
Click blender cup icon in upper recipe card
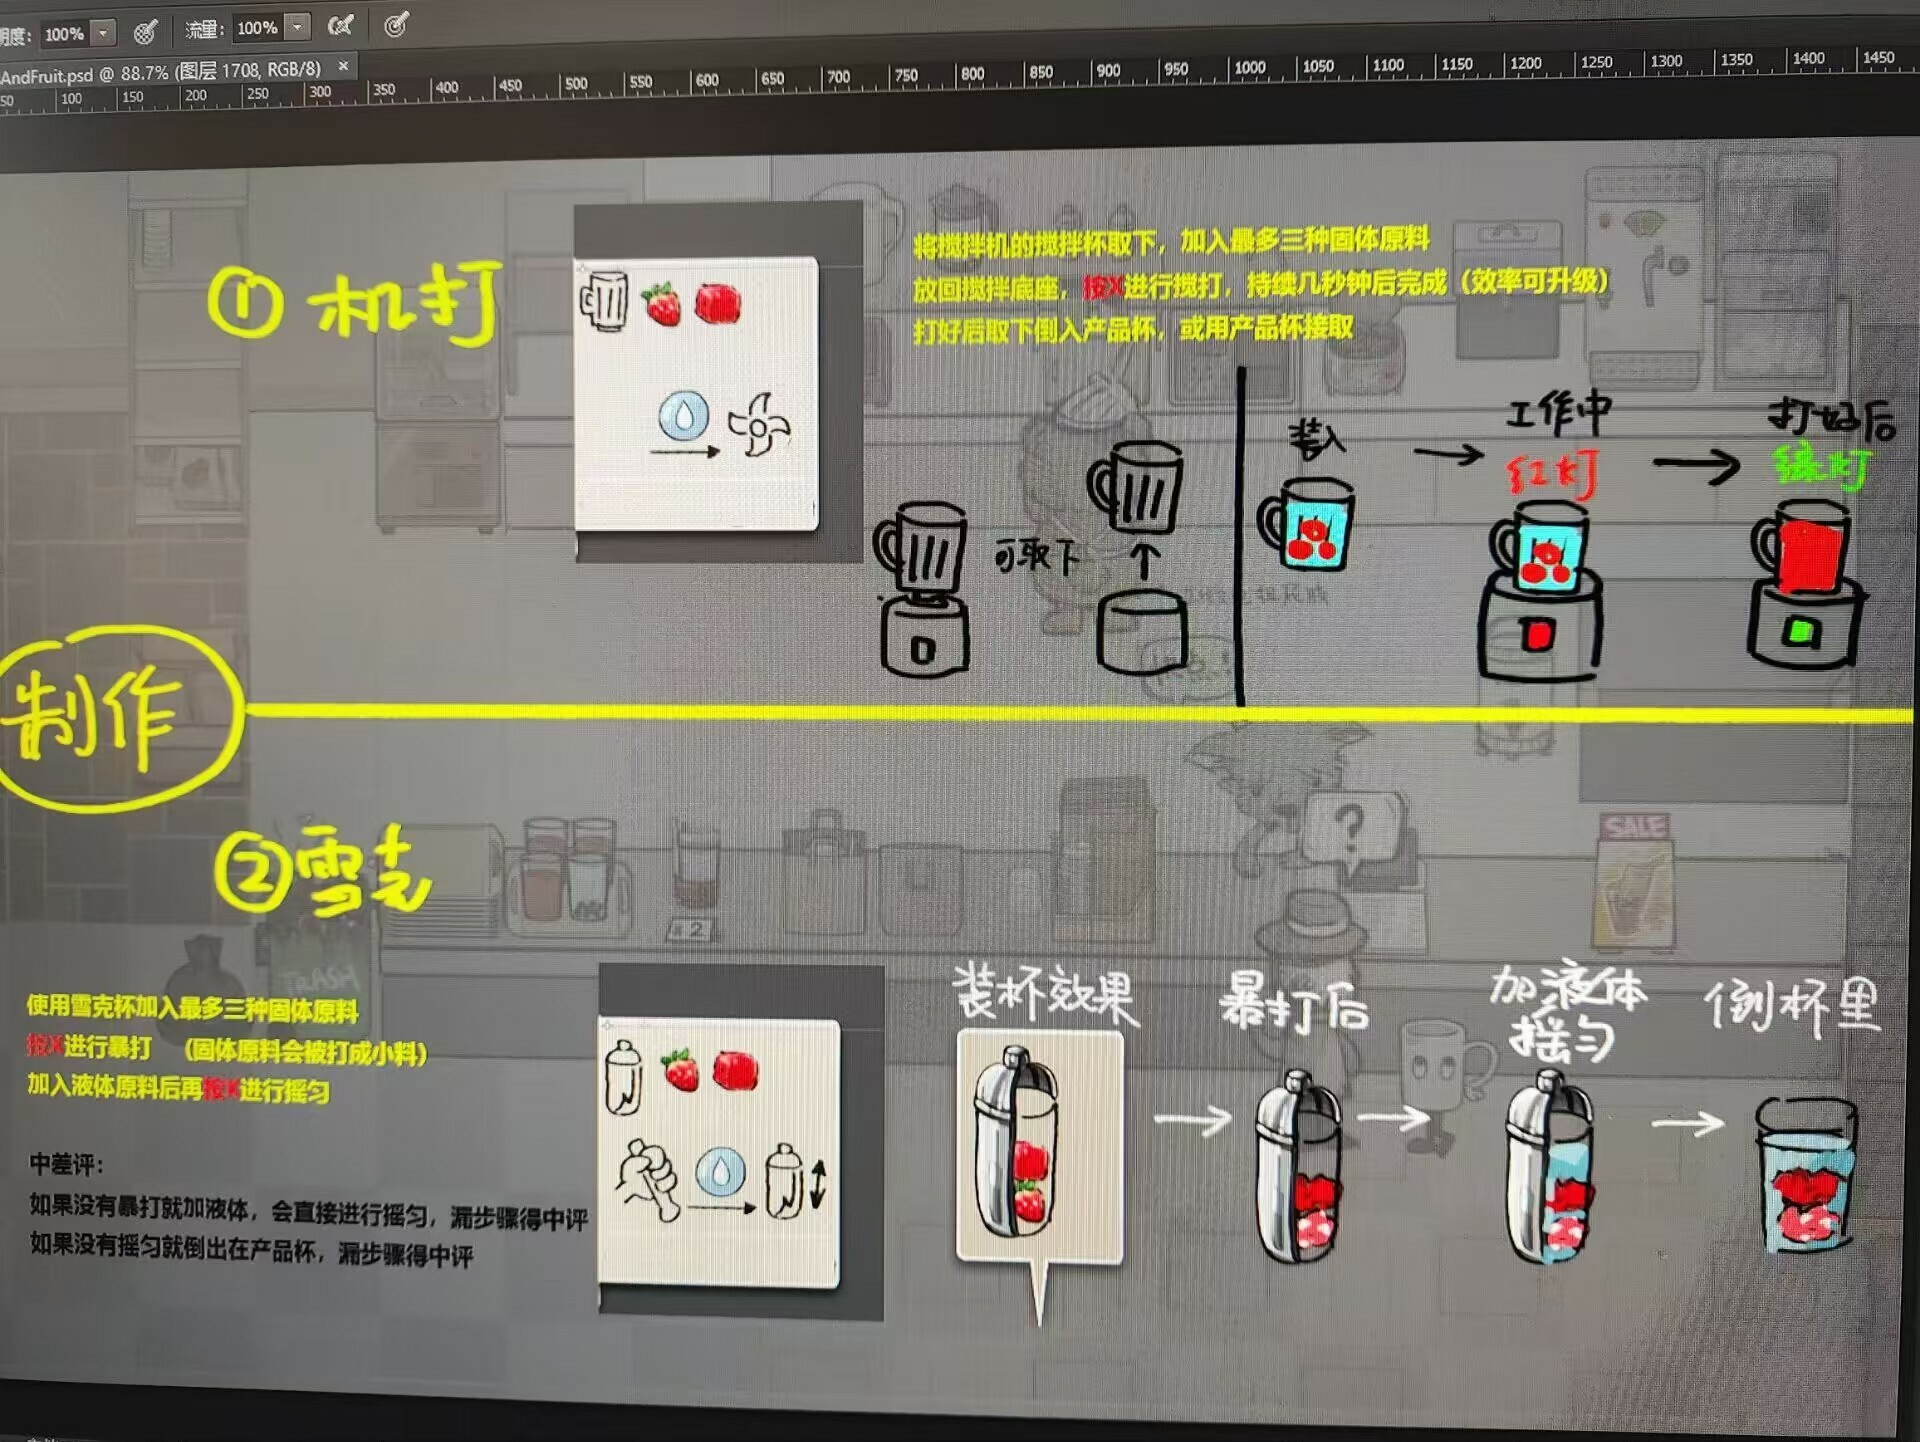(604, 300)
